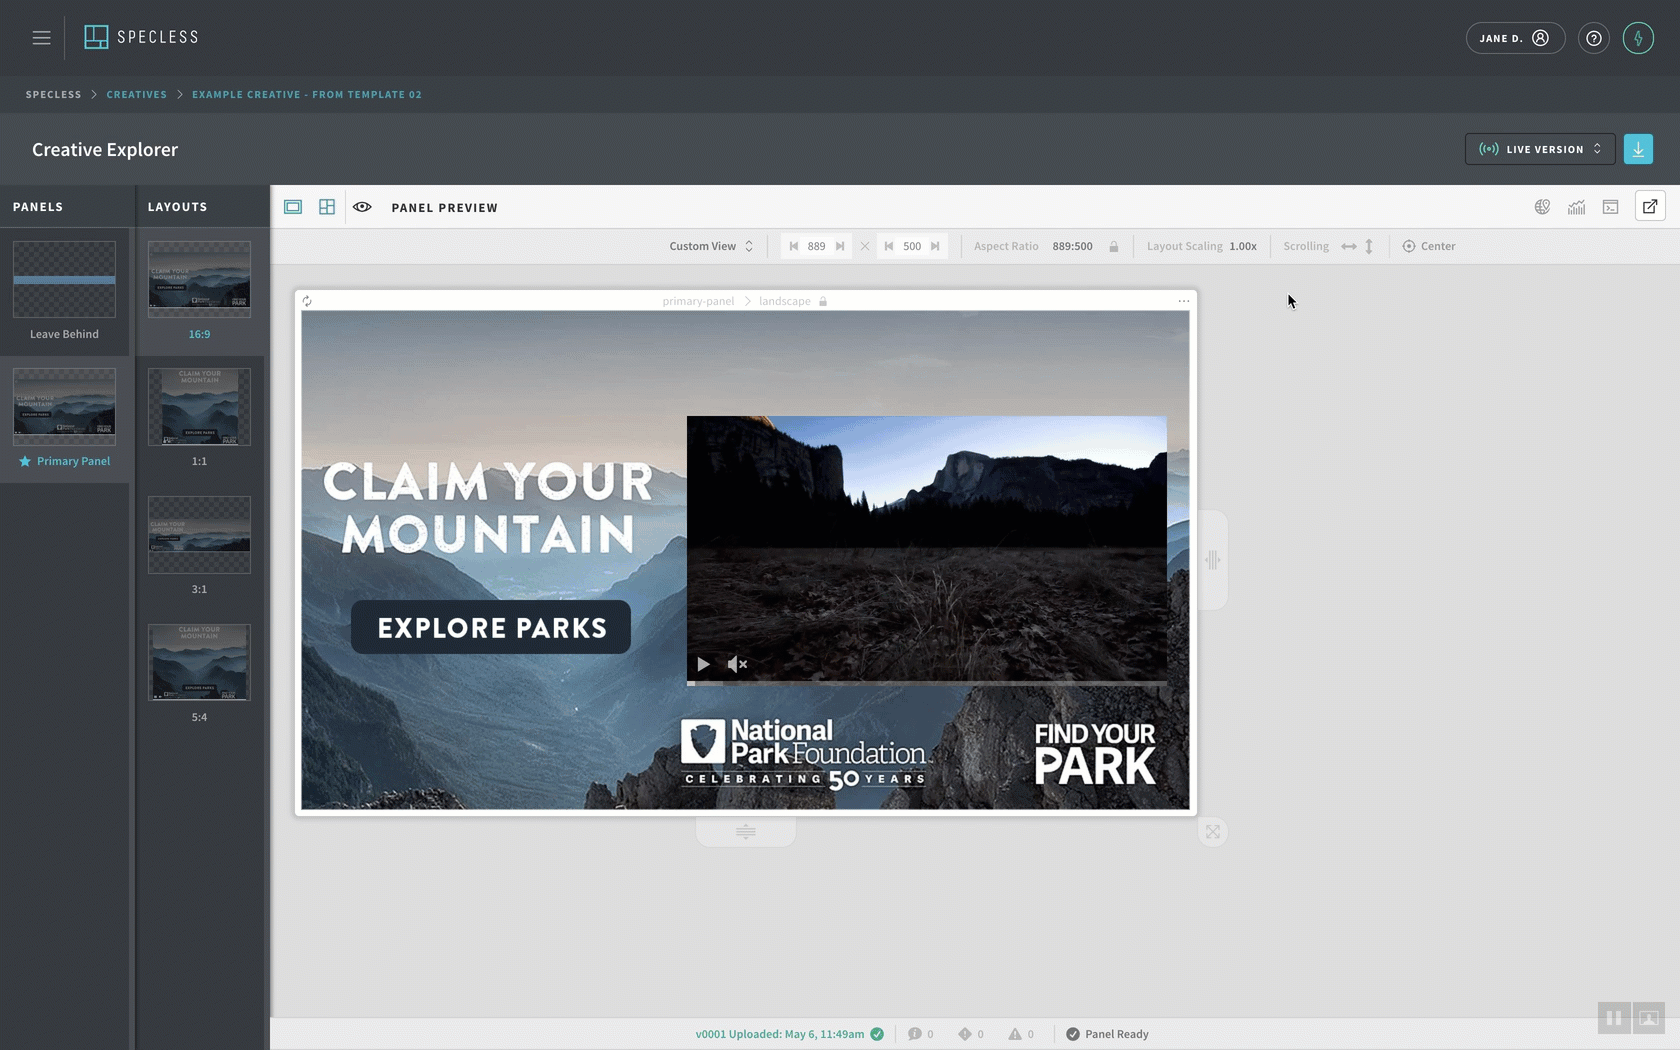Switch to grid multi-panel view icon

[327, 207]
